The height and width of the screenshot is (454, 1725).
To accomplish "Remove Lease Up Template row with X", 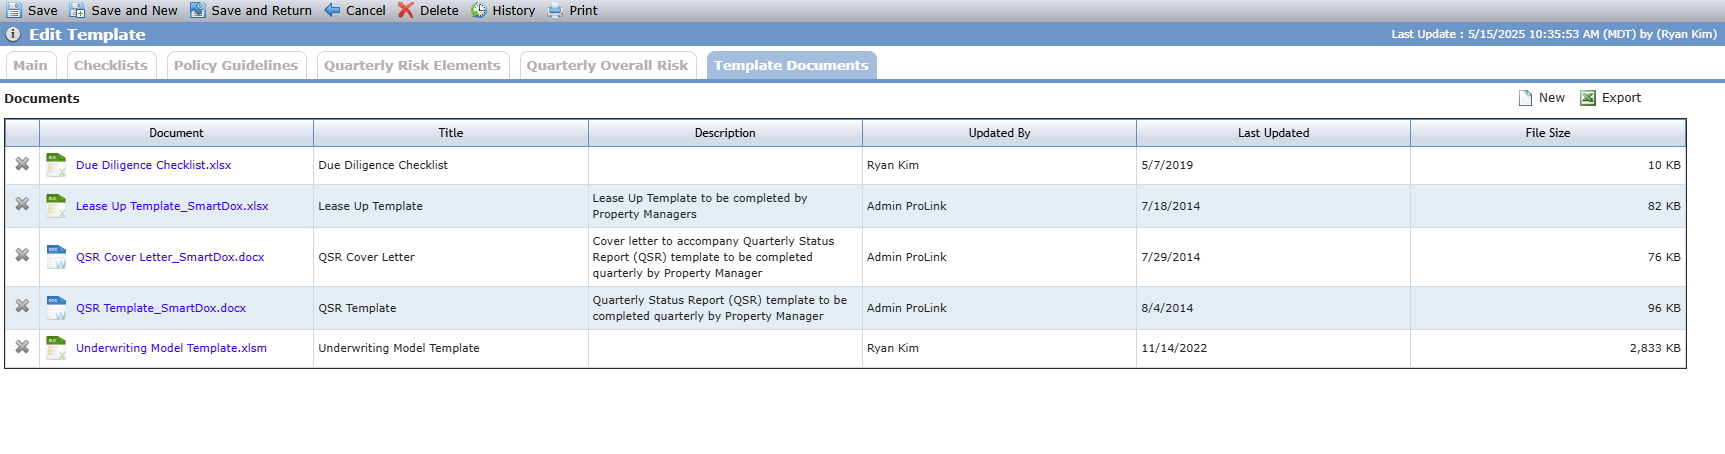I will point(22,204).
